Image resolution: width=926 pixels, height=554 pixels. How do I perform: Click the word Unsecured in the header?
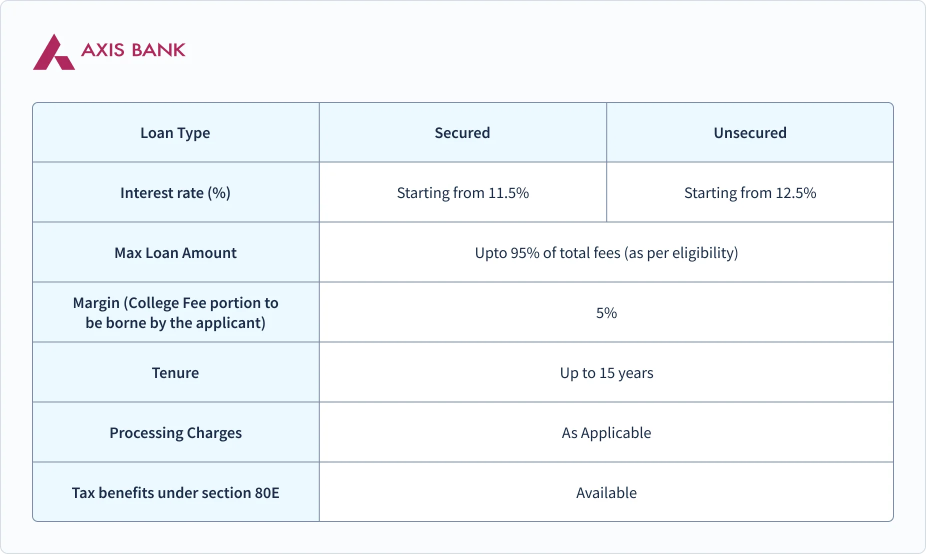coord(750,133)
